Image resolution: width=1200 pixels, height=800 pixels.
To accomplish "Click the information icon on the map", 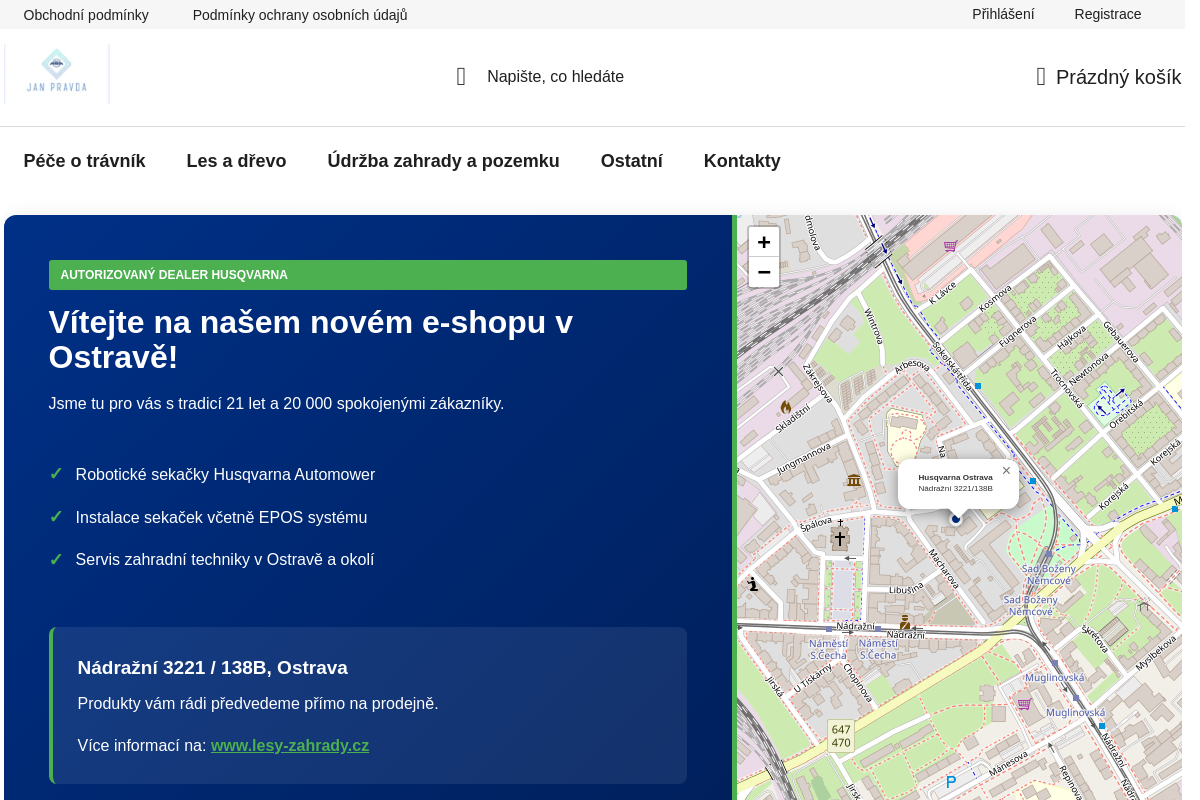I will (x=753, y=584).
